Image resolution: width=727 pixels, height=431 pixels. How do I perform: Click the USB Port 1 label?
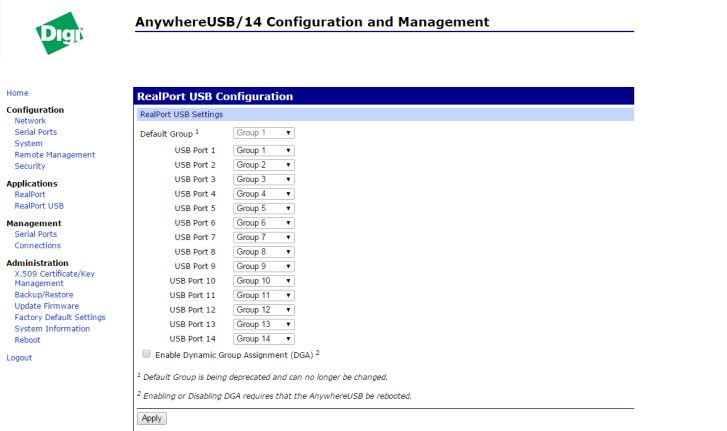click(x=195, y=151)
